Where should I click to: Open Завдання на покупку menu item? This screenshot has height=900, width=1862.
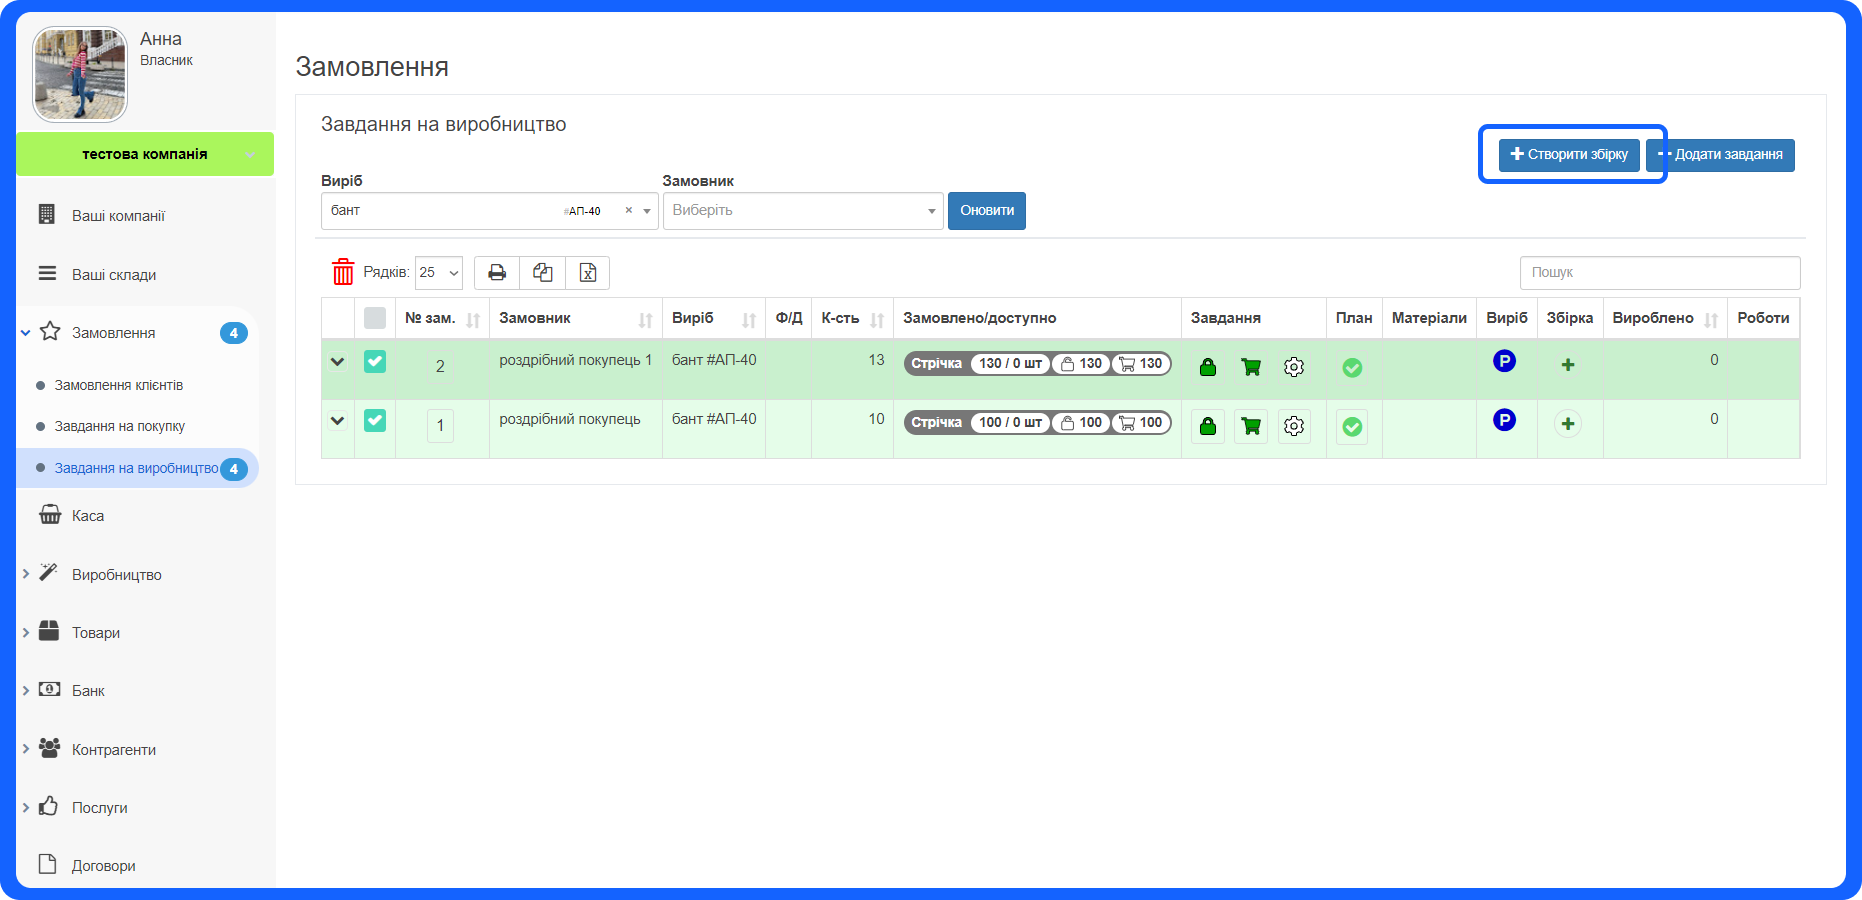point(120,426)
